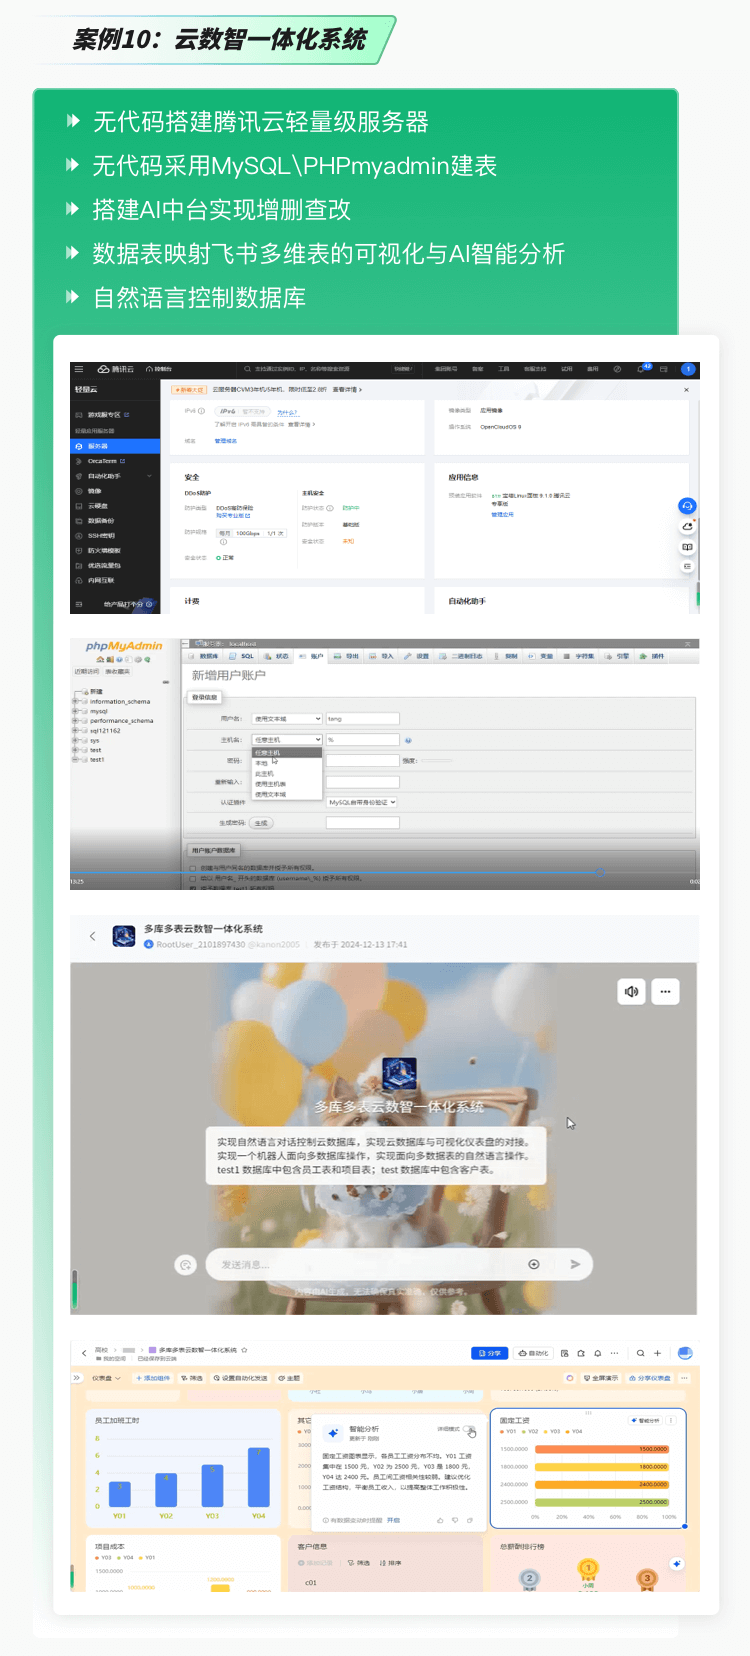Click the 智能分析 chip on 固定工资 chart
This screenshot has height=1656, width=750.
coord(645,1420)
